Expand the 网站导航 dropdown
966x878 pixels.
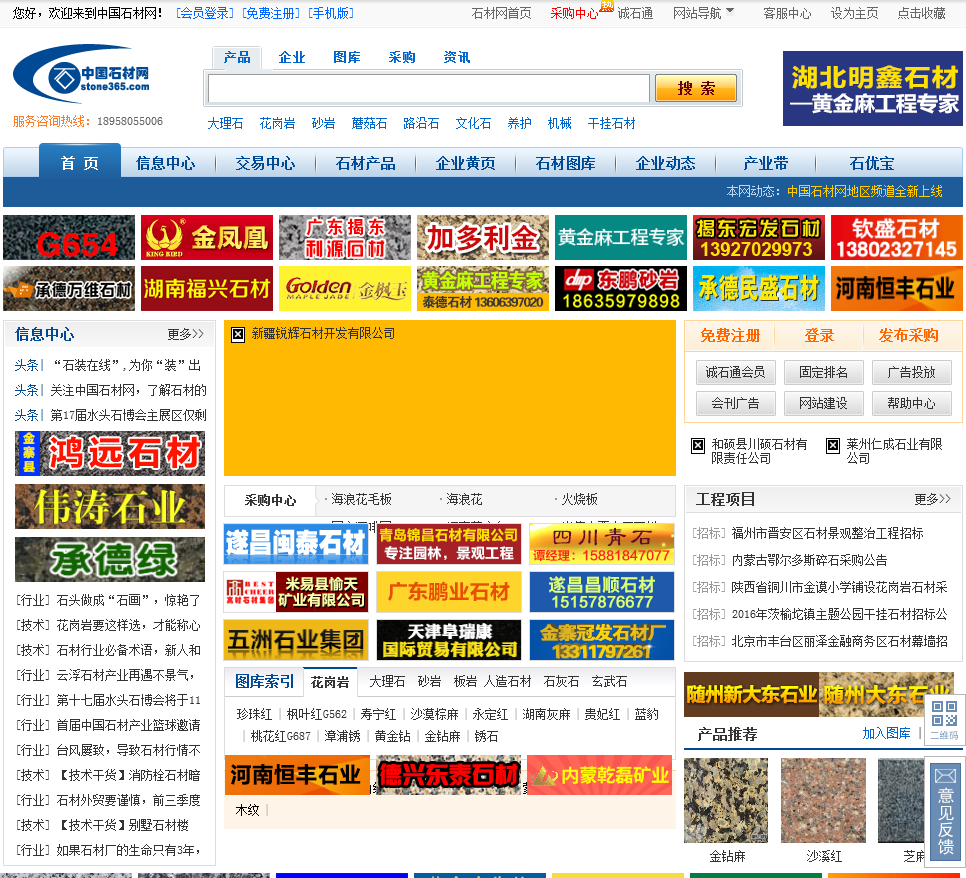703,13
